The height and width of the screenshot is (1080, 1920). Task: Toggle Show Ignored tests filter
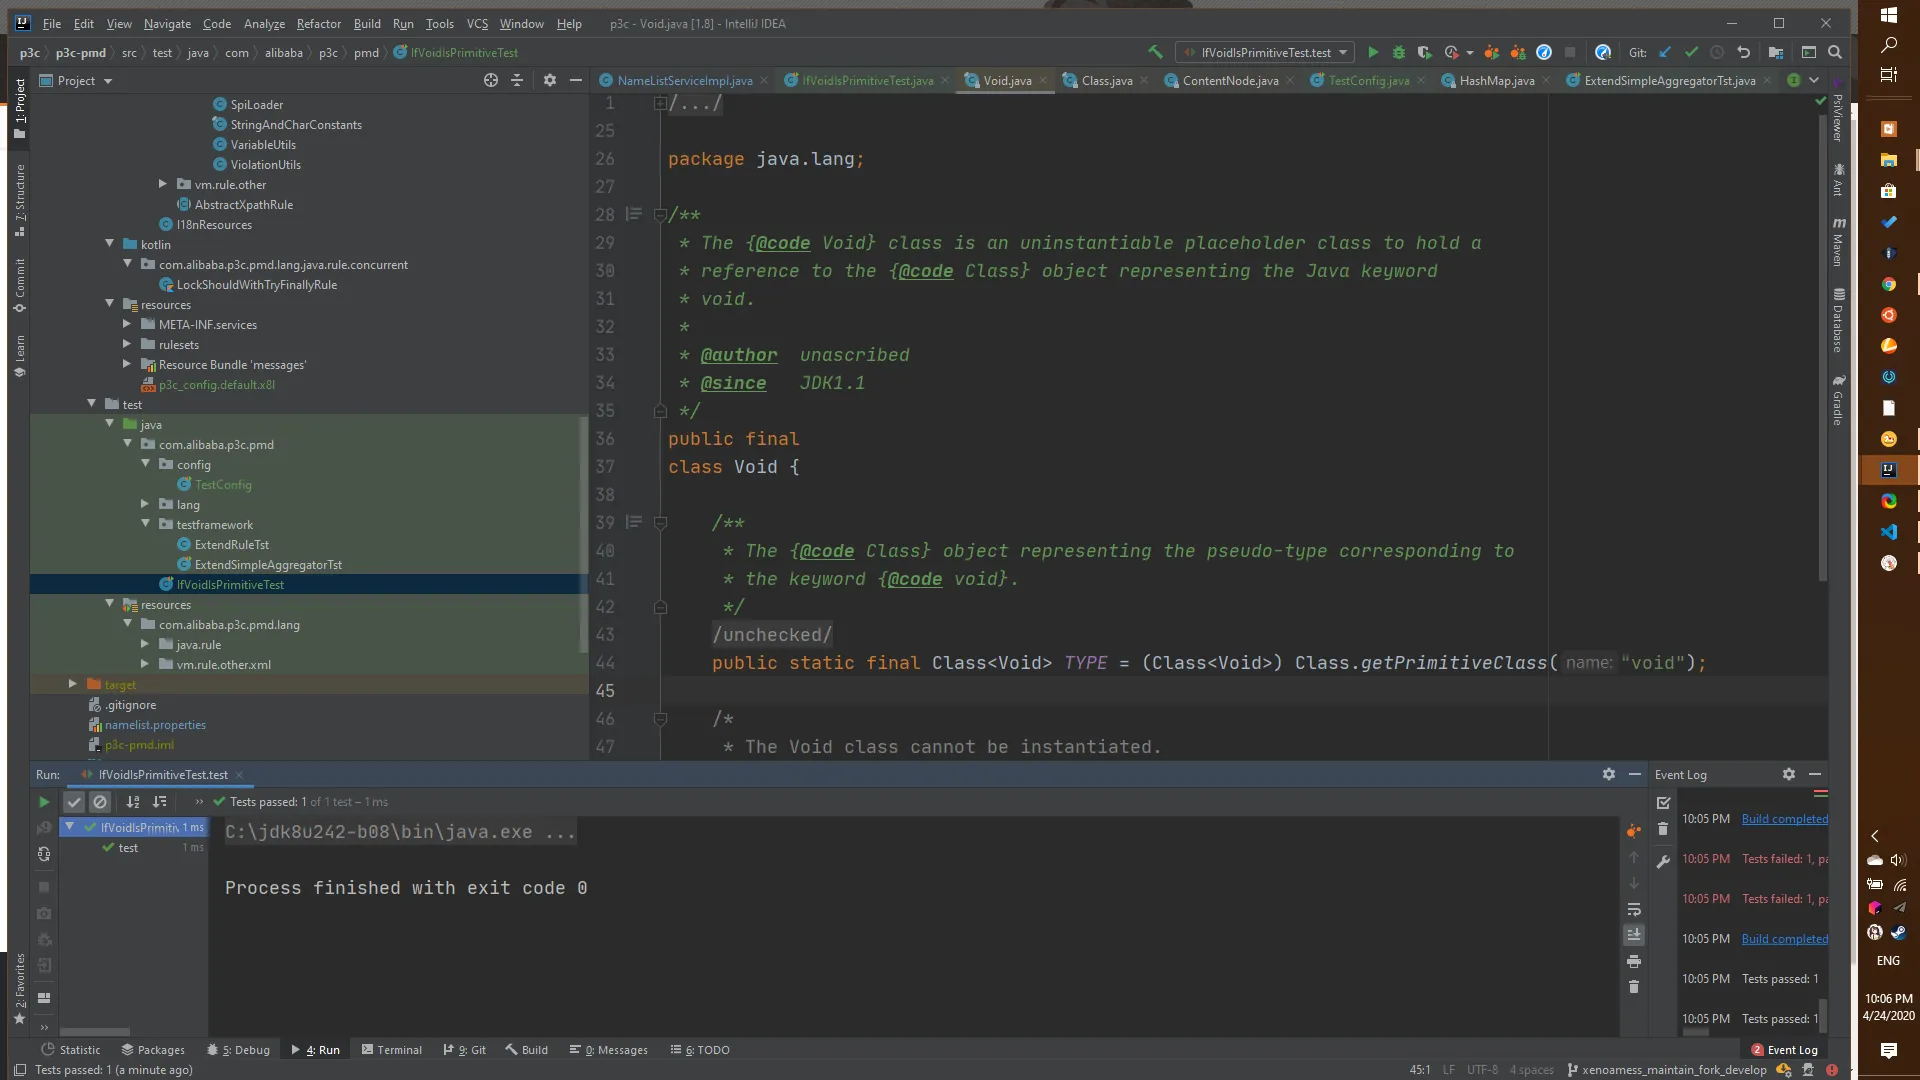(x=100, y=802)
